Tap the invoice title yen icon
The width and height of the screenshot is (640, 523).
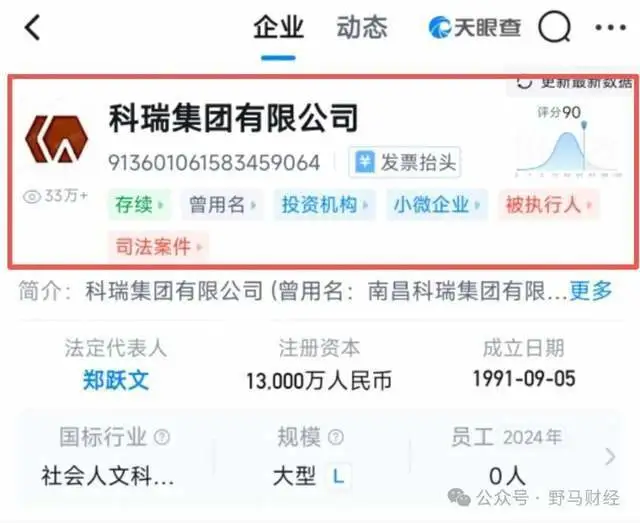[x=364, y=162]
